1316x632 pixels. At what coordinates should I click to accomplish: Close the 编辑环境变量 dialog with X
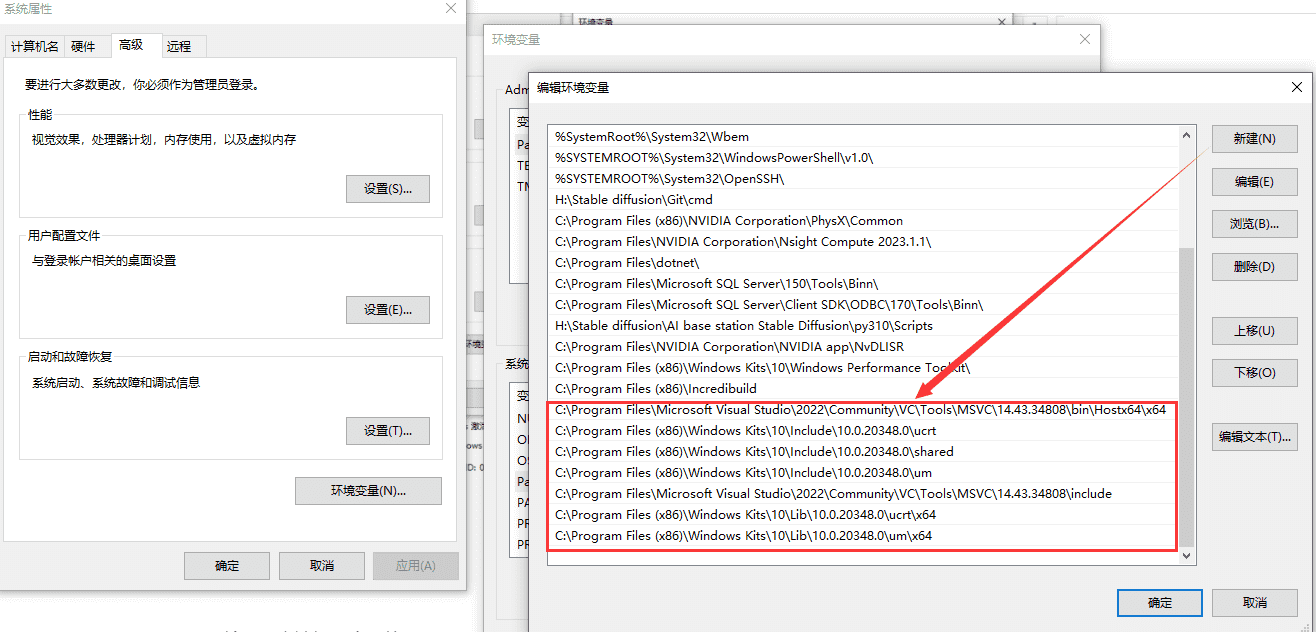pos(1296,87)
